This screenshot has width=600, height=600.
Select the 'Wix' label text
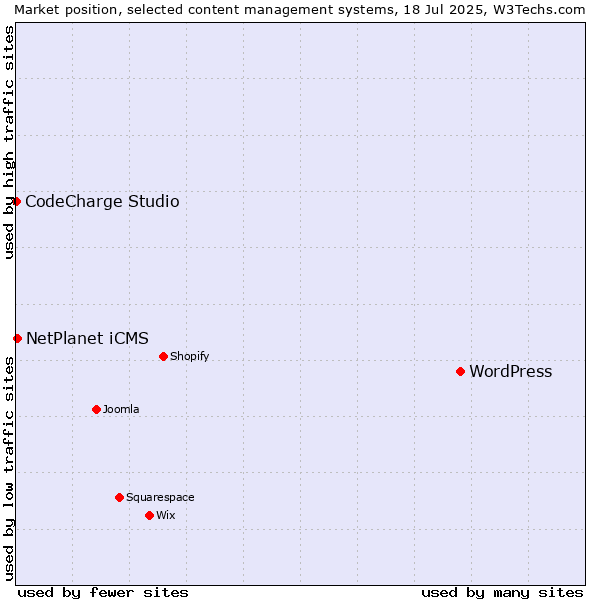pyautogui.click(x=166, y=515)
